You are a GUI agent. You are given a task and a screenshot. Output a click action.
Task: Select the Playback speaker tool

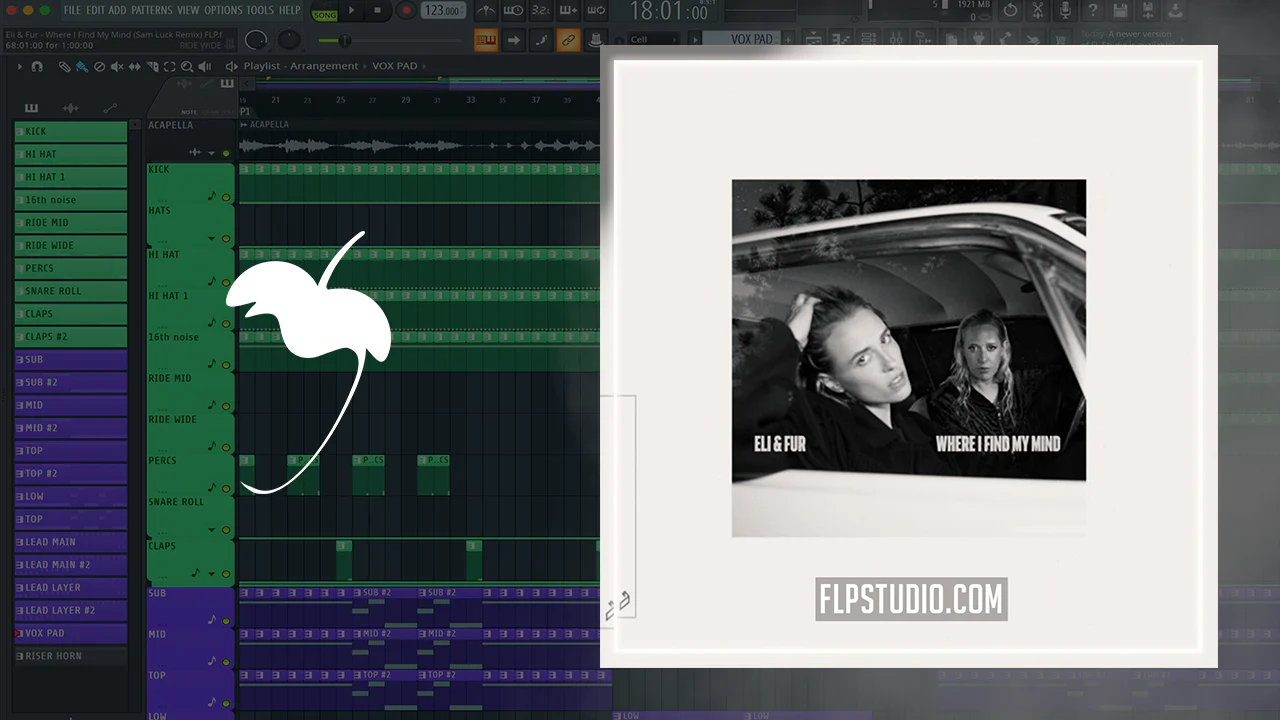tap(205, 66)
